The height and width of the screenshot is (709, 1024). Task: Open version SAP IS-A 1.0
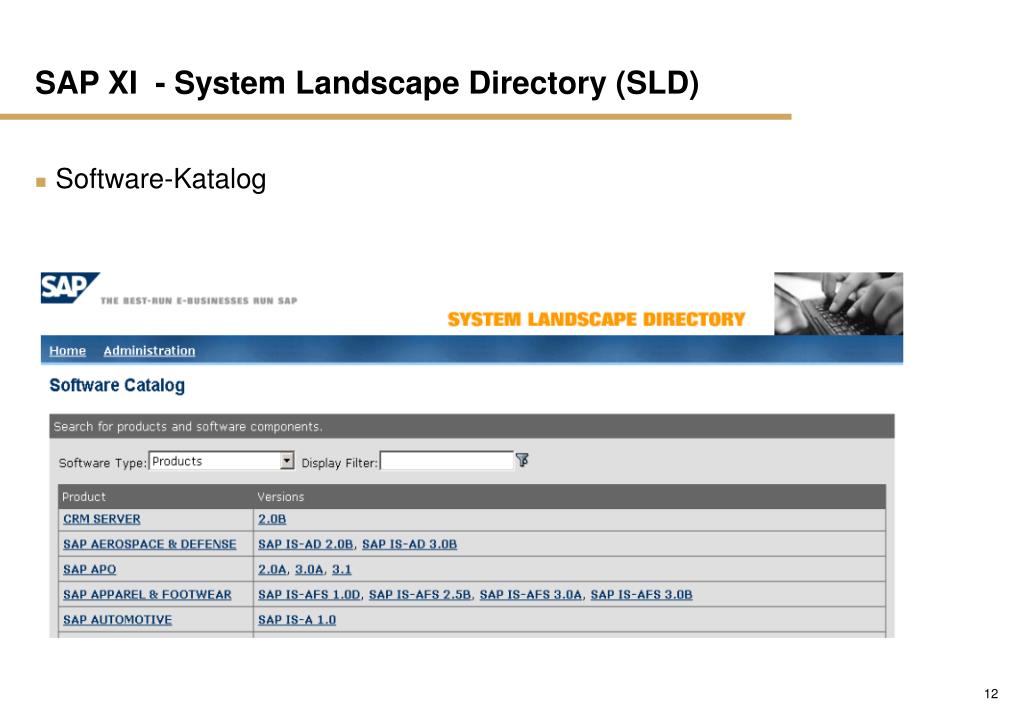[297, 620]
